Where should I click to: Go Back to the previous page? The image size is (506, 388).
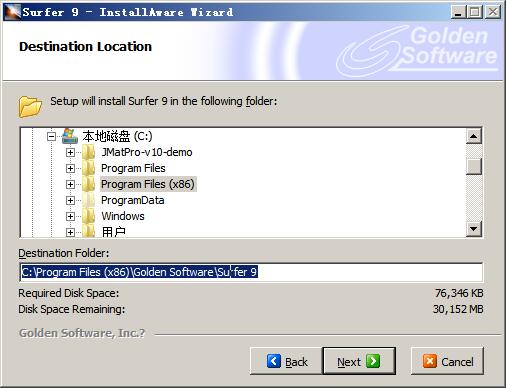(x=286, y=361)
